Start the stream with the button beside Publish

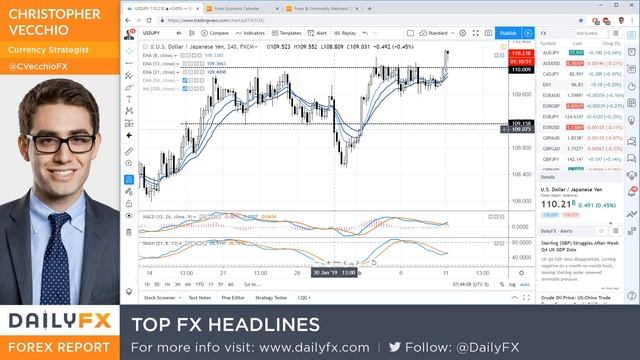point(528,33)
